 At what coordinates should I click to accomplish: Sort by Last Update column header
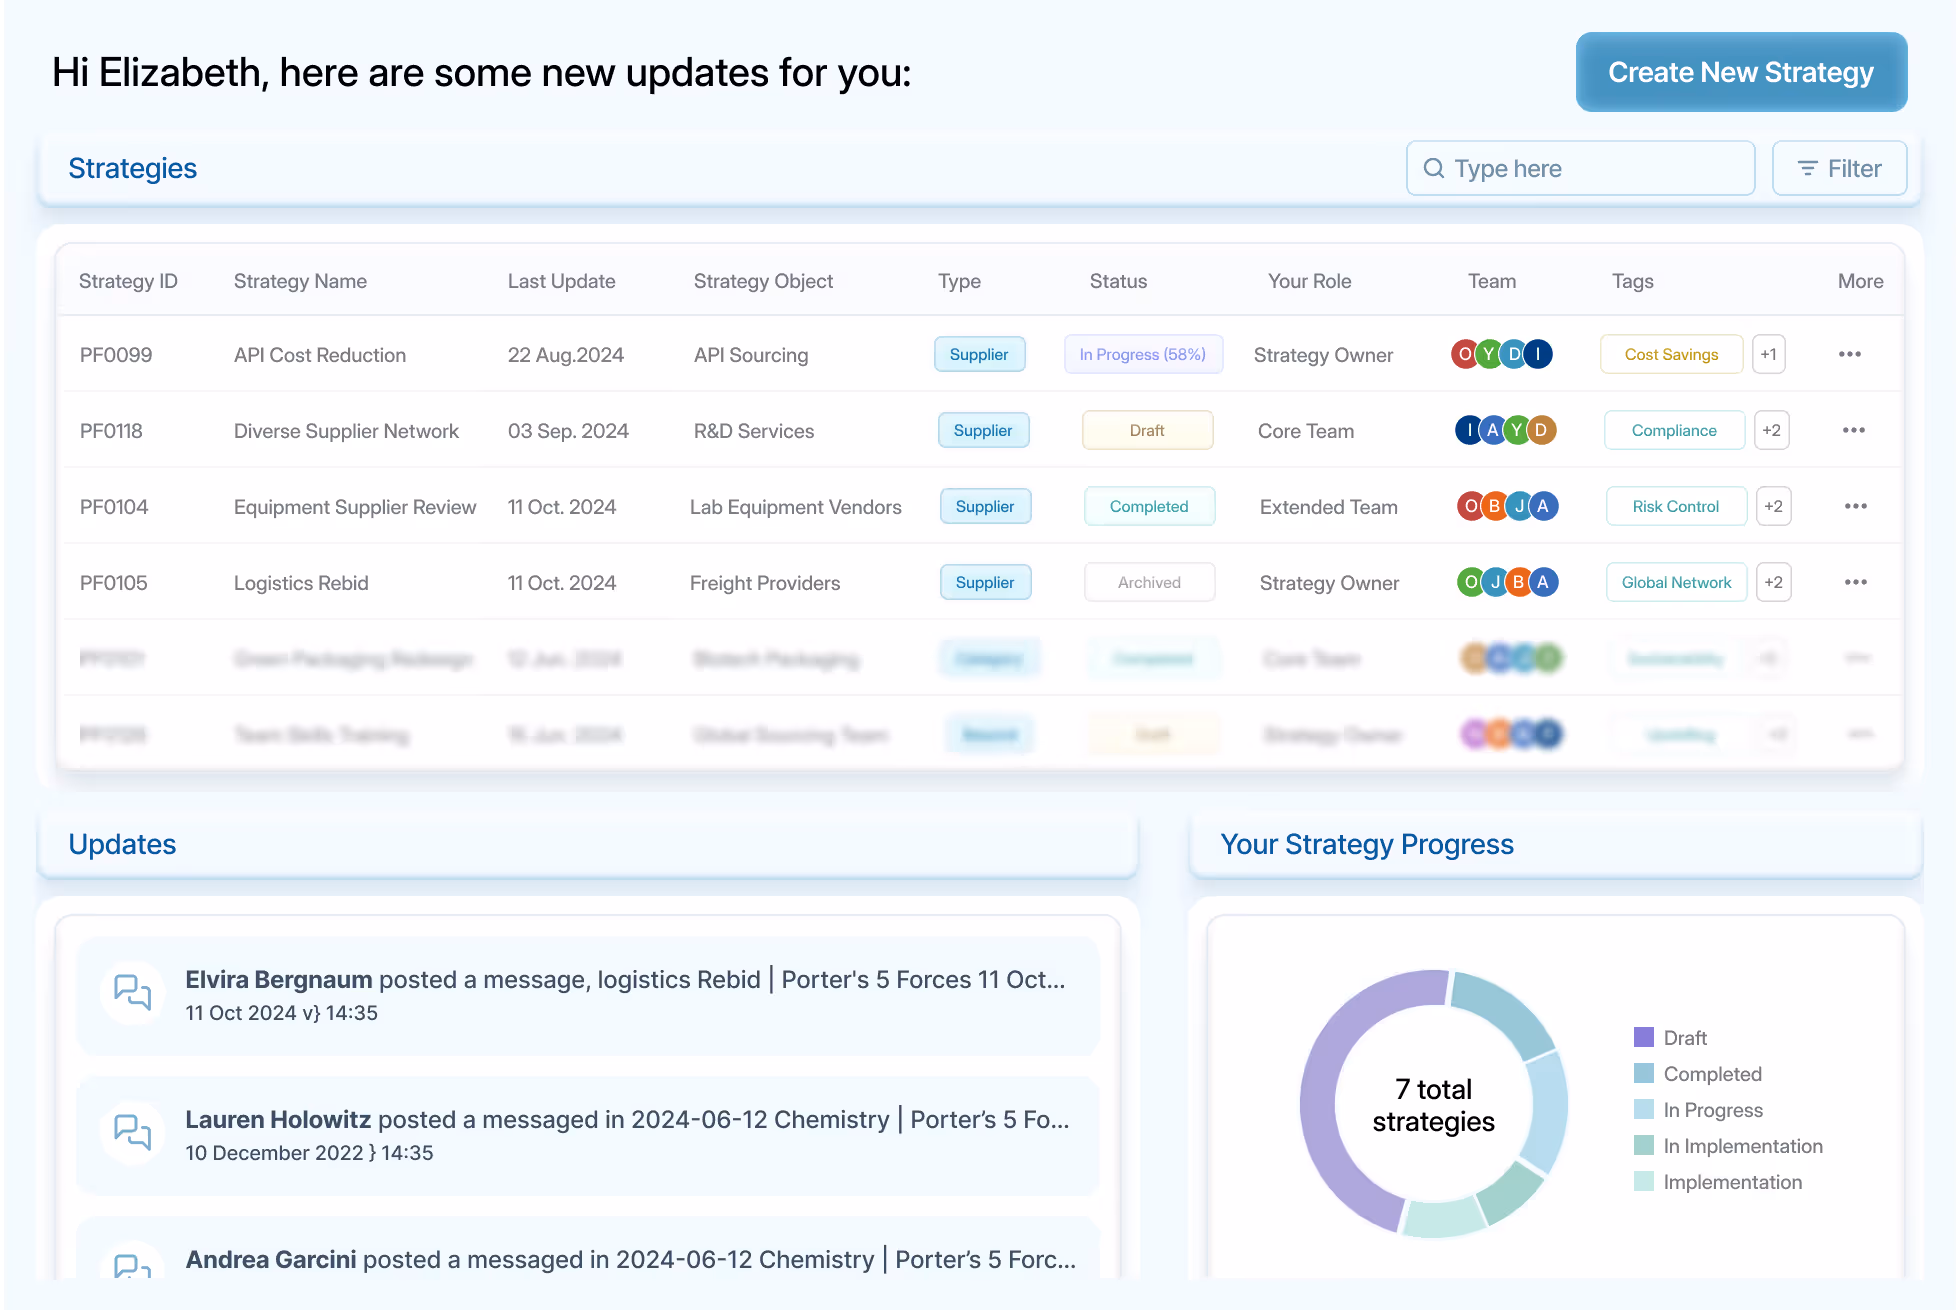561,281
